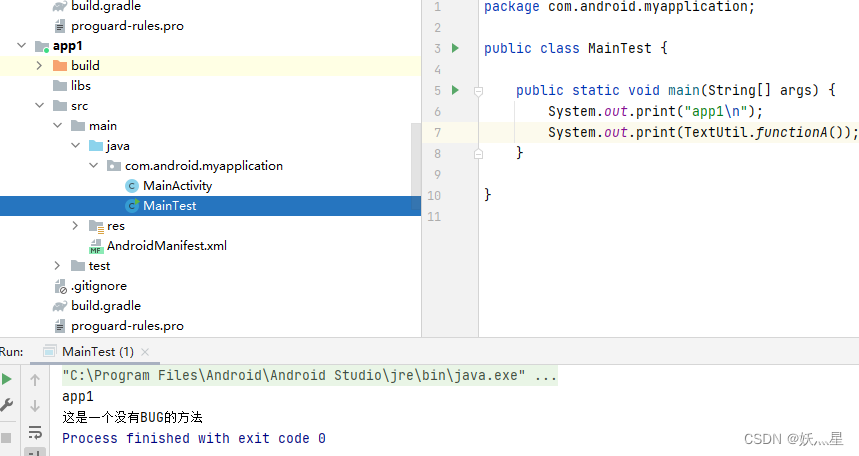This screenshot has height=456, width=859.
Task: Click the res resources folder icon
Action: tap(96, 226)
